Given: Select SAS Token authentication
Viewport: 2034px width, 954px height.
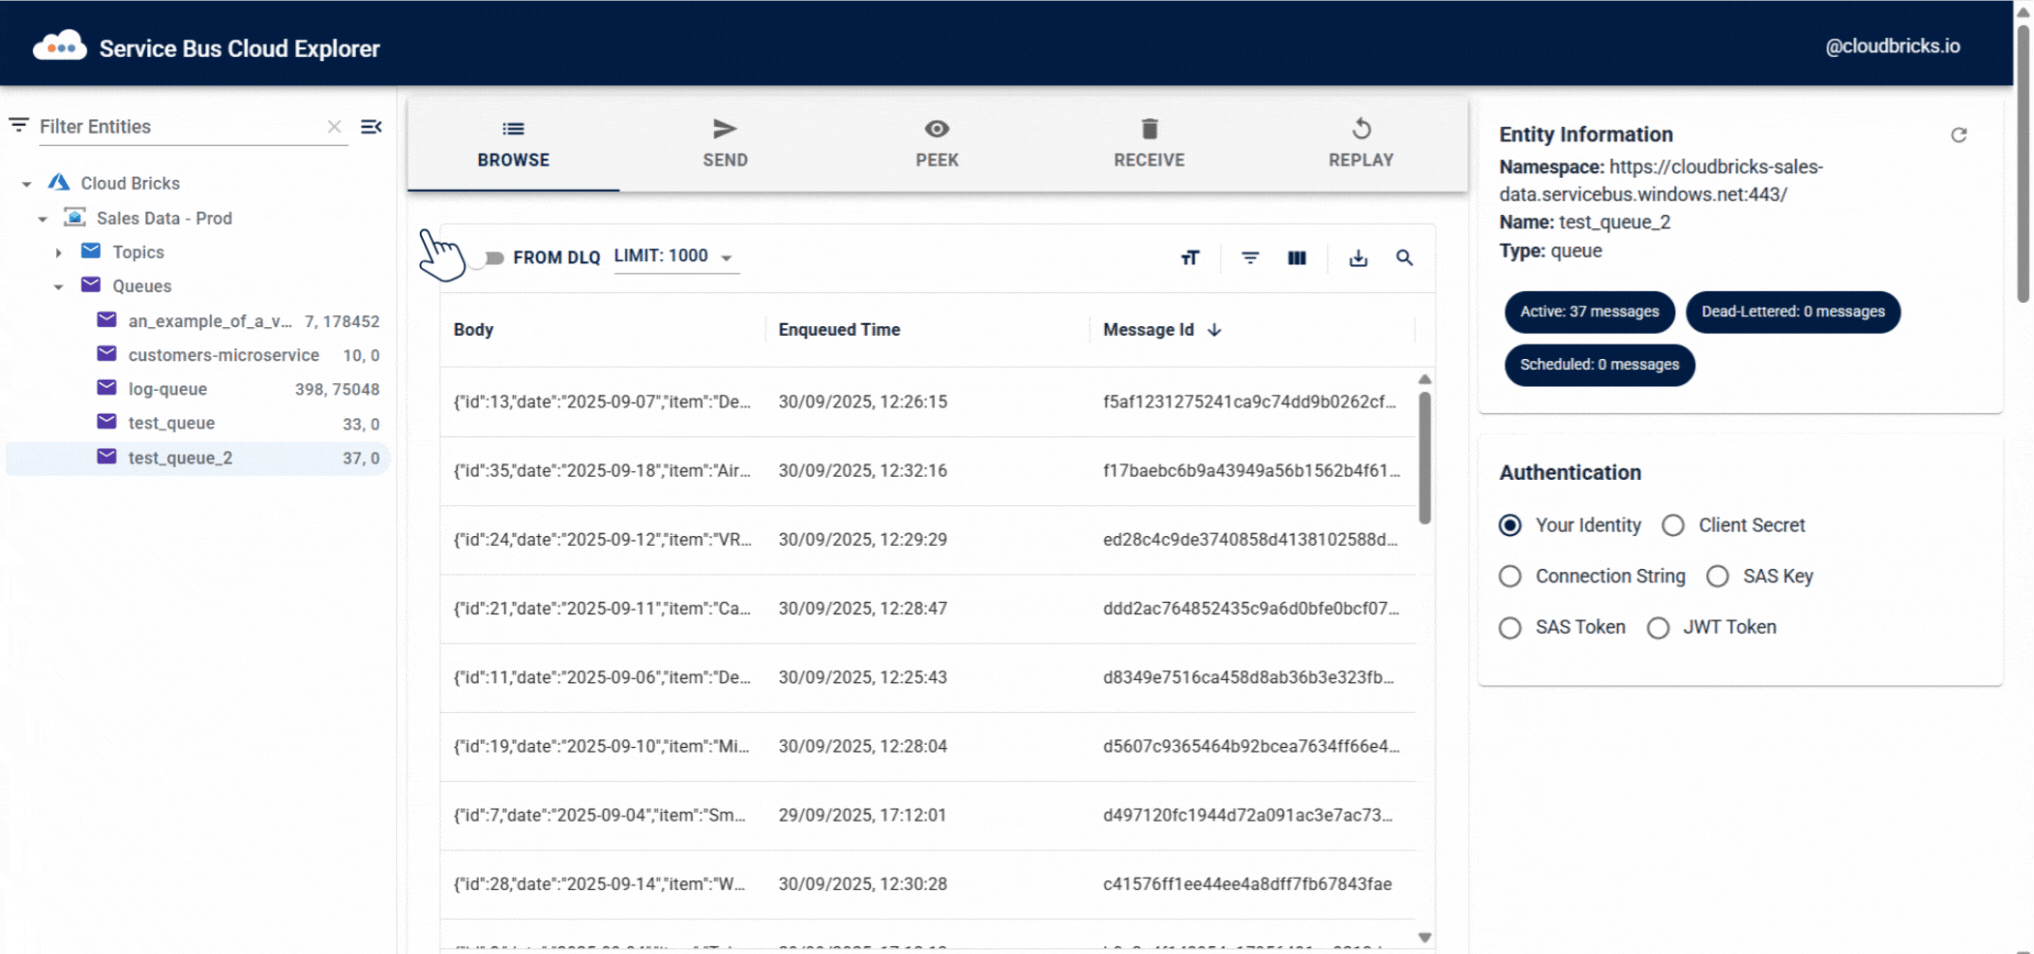Looking at the screenshot, I should point(1510,627).
